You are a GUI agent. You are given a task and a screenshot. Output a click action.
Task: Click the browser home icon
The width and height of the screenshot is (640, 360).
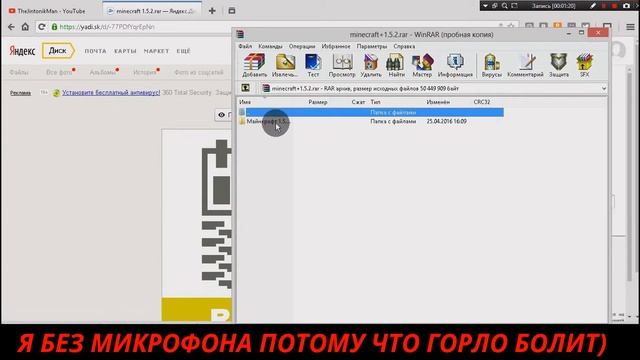click(25, 27)
